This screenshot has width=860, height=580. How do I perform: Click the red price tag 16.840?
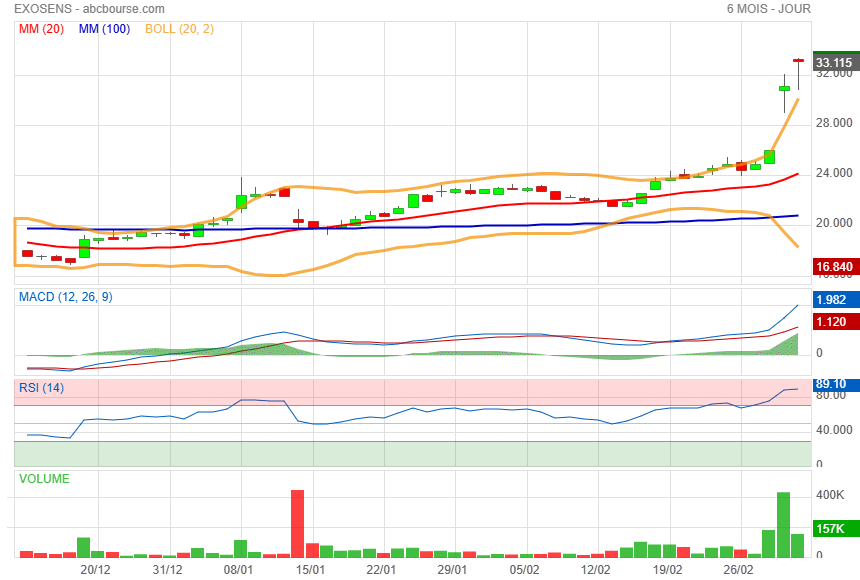coord(836,267)
